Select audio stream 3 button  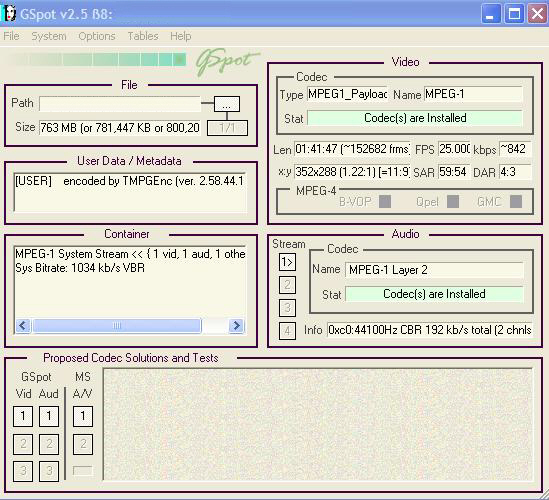click(x=287, y=307)
